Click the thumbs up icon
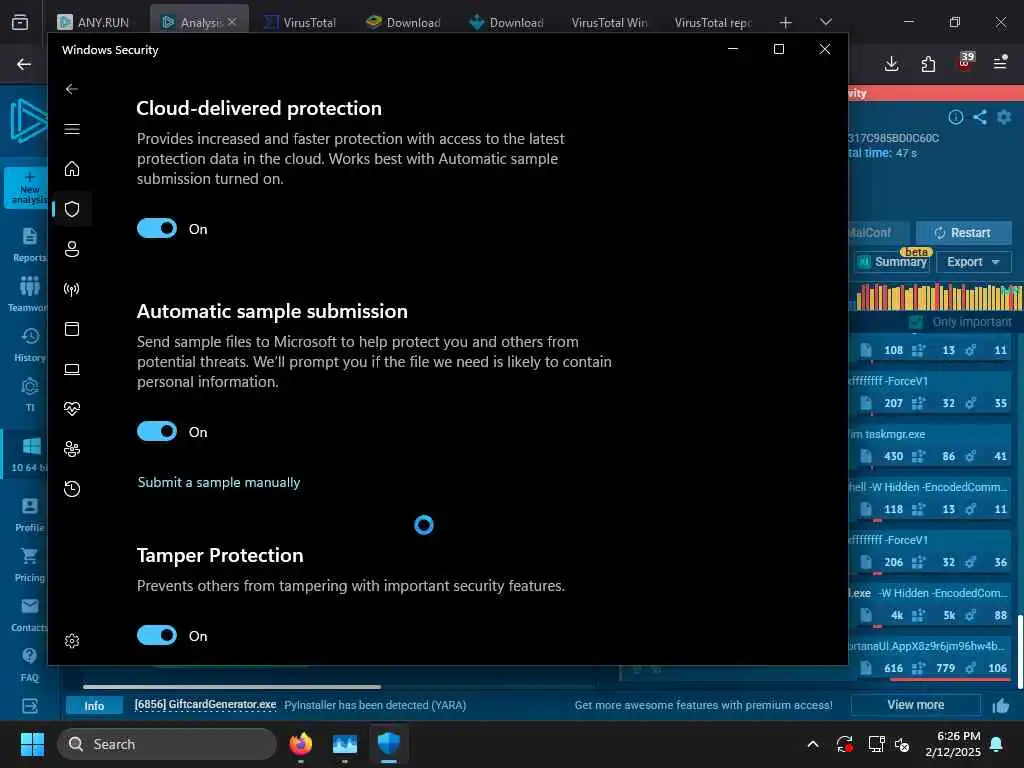This screenshot has width=1024, height=768. coord(1000,705)
